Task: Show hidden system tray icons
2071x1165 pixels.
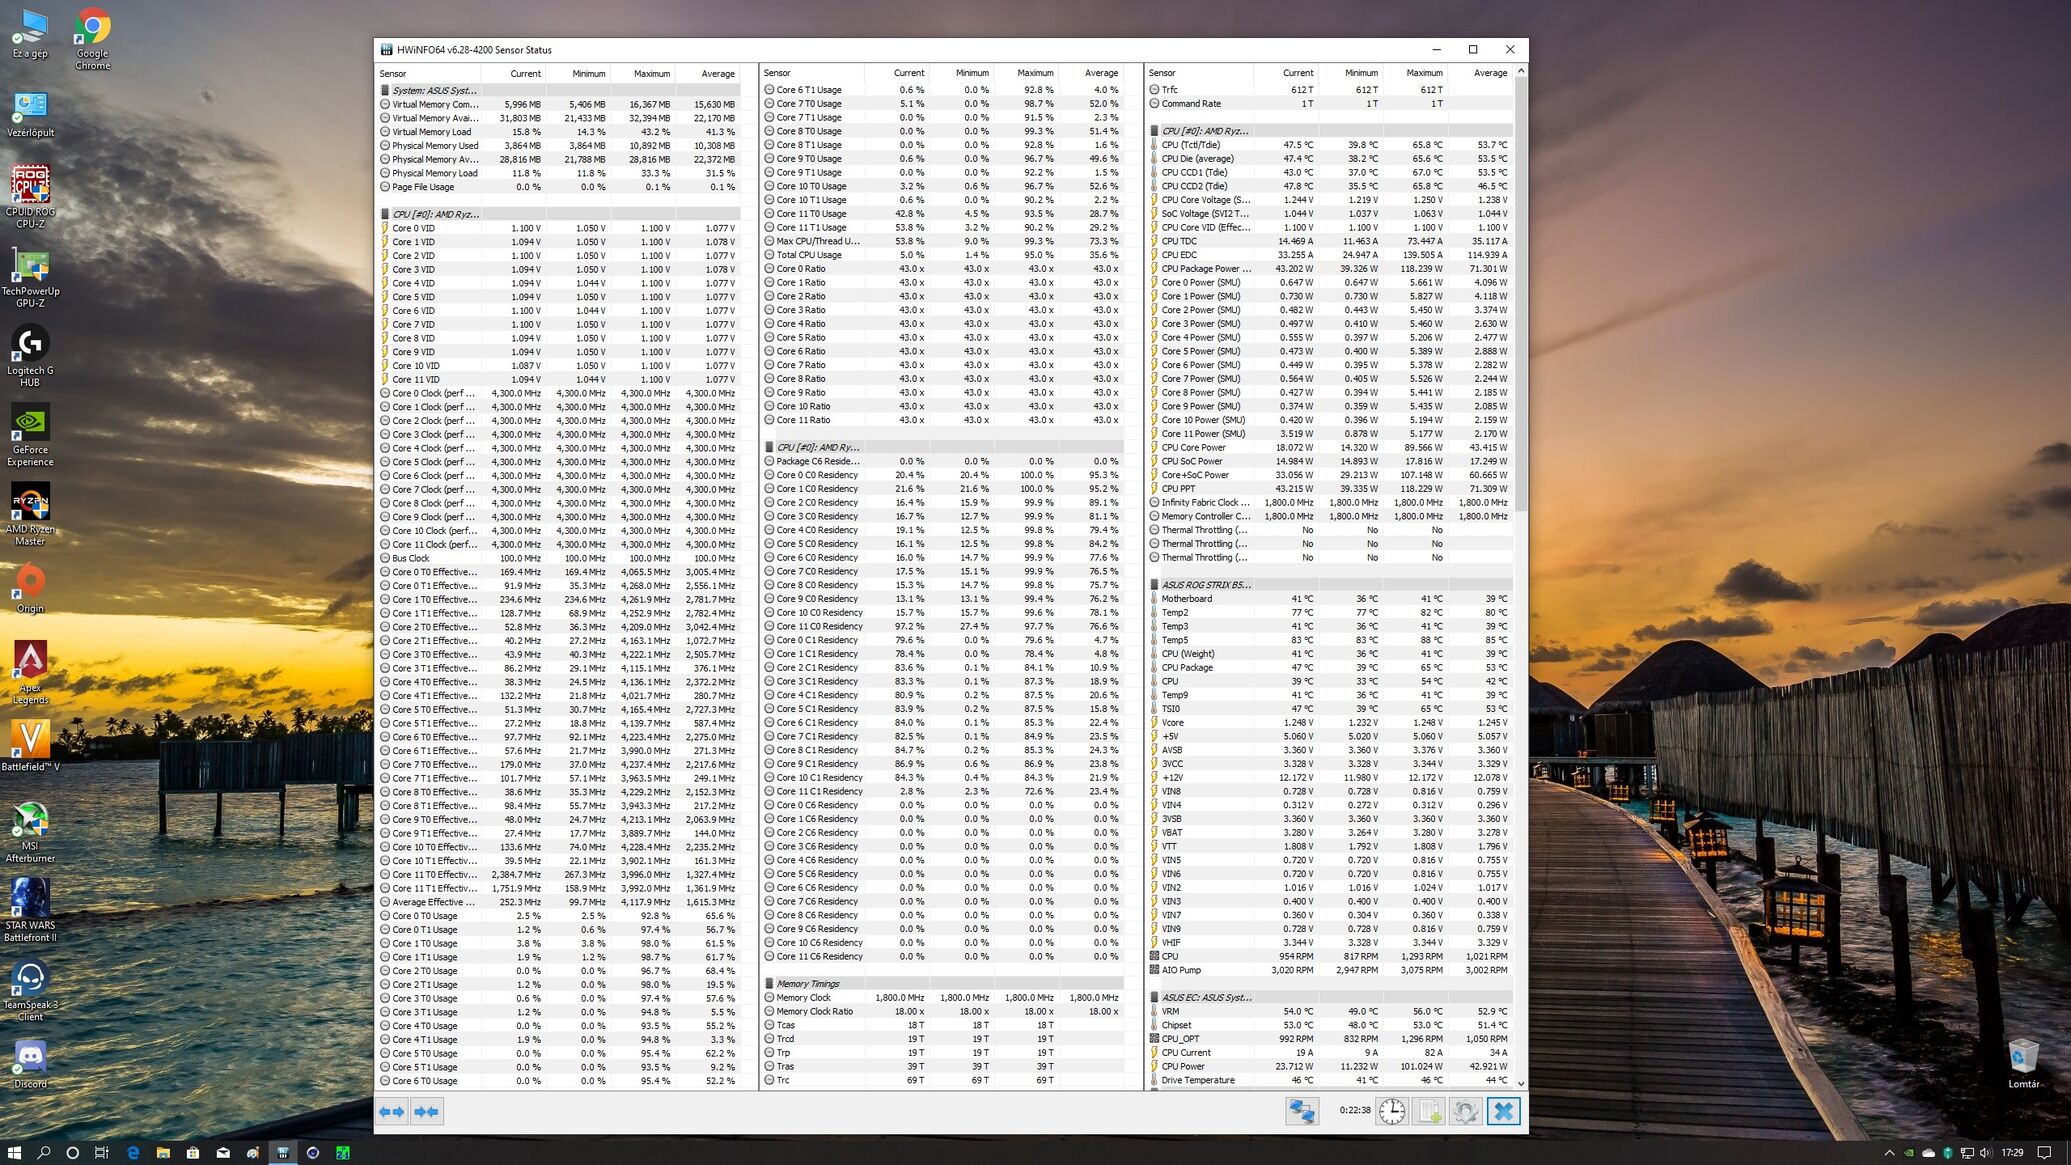Action: 1889,1152
